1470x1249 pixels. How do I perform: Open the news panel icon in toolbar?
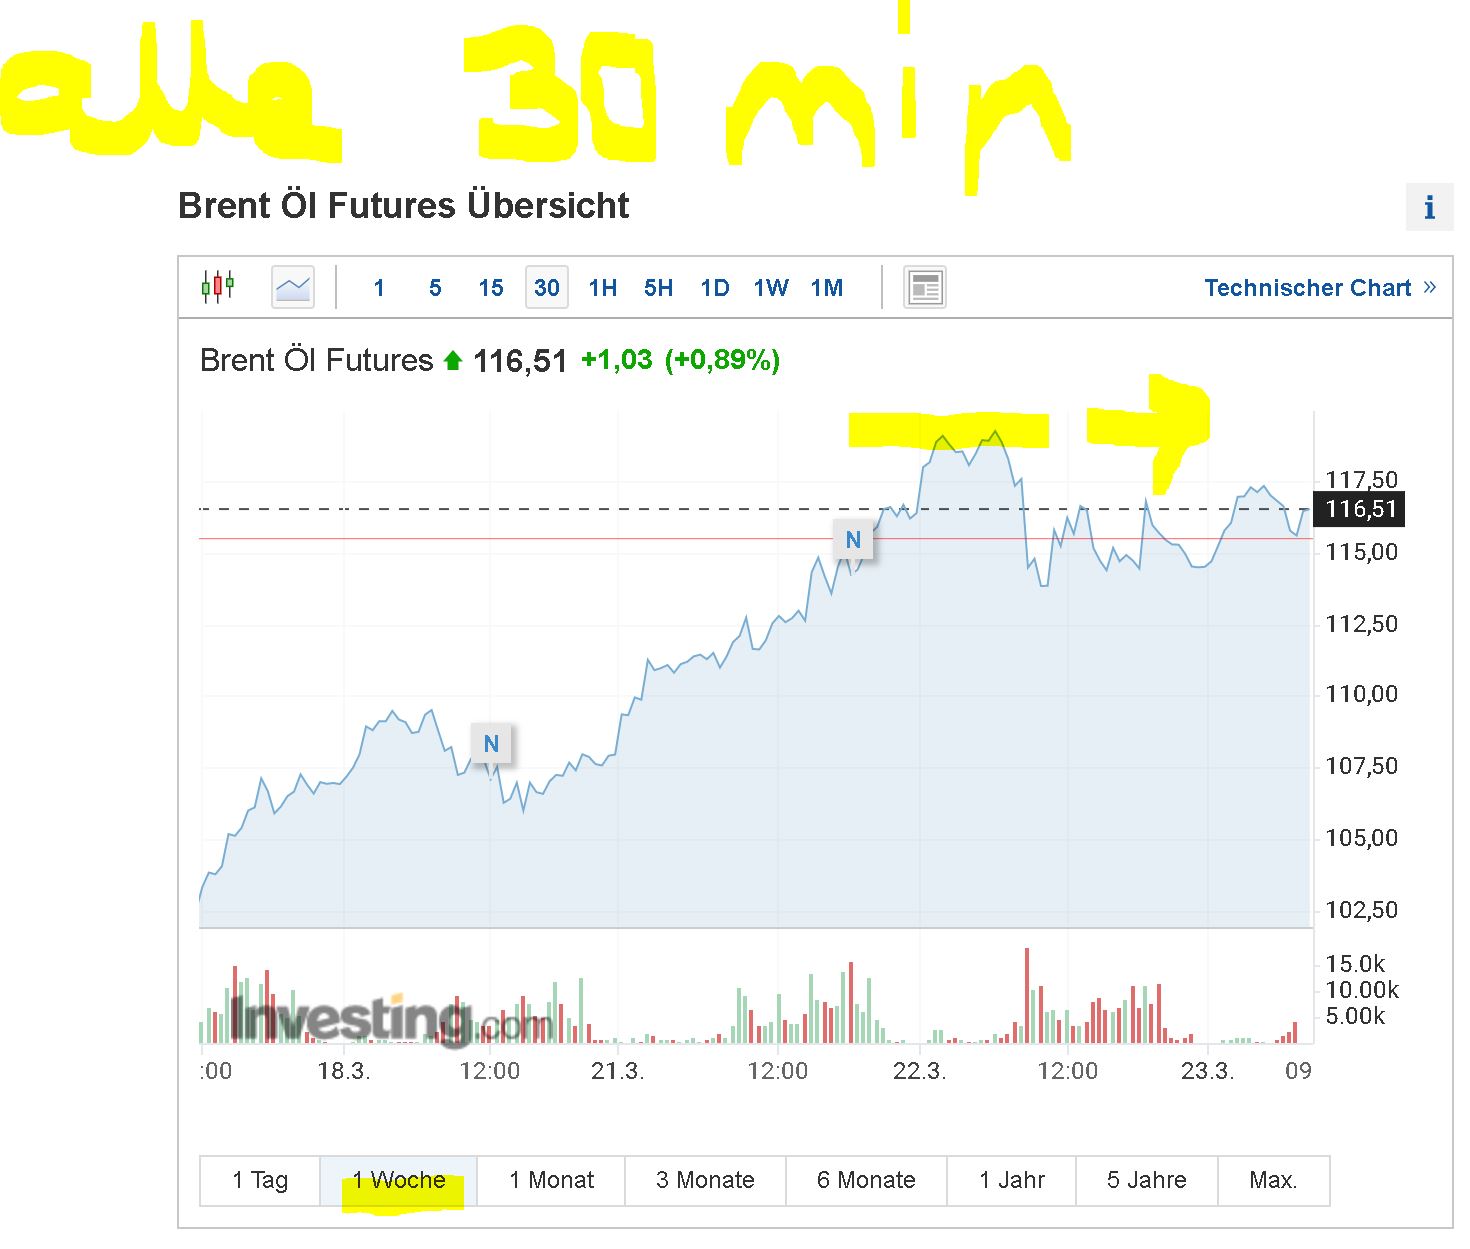pyautogui.click(x=924, y=288)
